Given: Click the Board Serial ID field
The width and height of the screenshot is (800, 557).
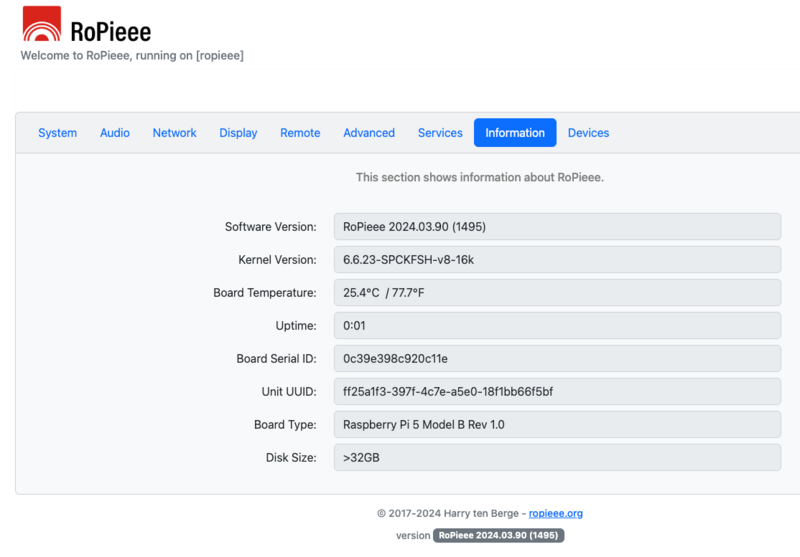Looking at the screenshot, I should coord(557,358).
